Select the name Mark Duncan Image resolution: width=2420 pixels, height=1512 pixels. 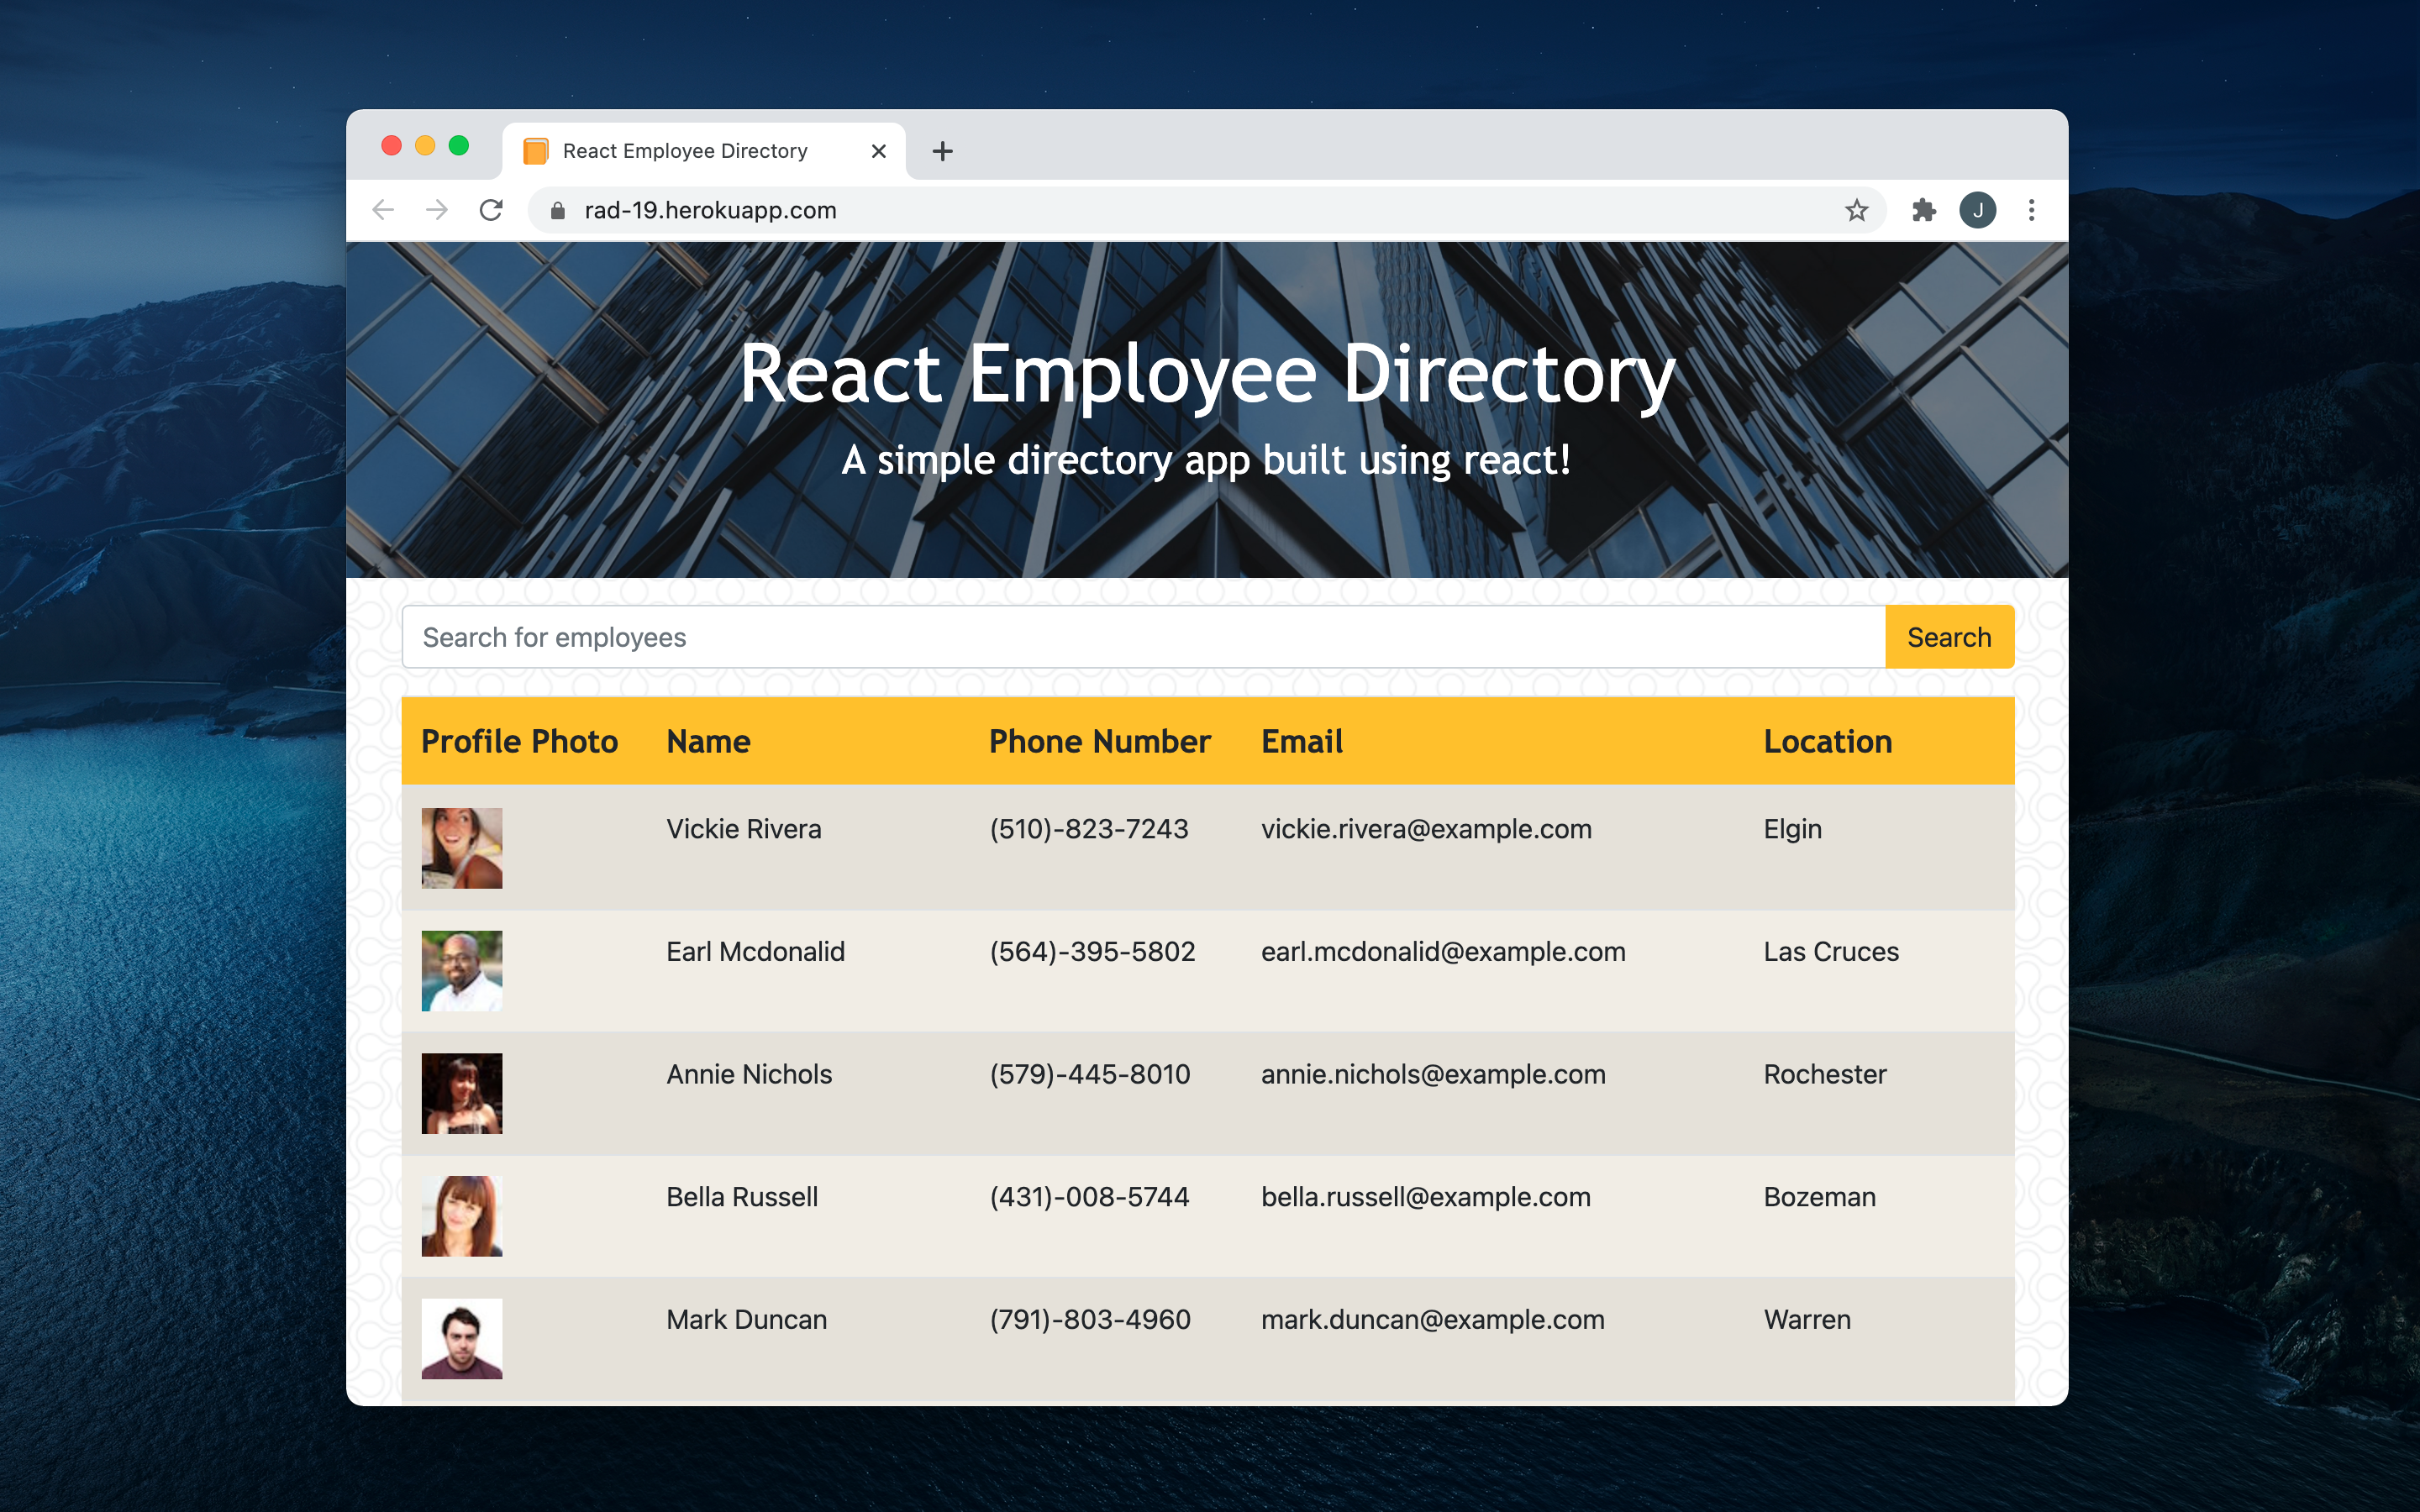(747, 1320)
